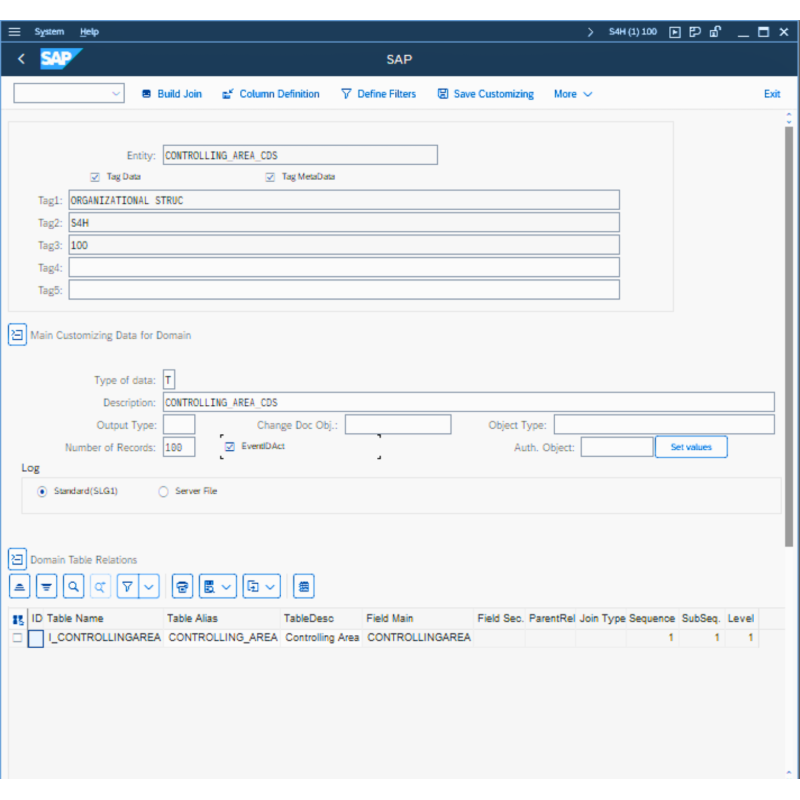Image resolution: width=800 pixels, height=800 pixels.
Task: Enable the Tag Data checkbox
Action: tap(94, 176)
